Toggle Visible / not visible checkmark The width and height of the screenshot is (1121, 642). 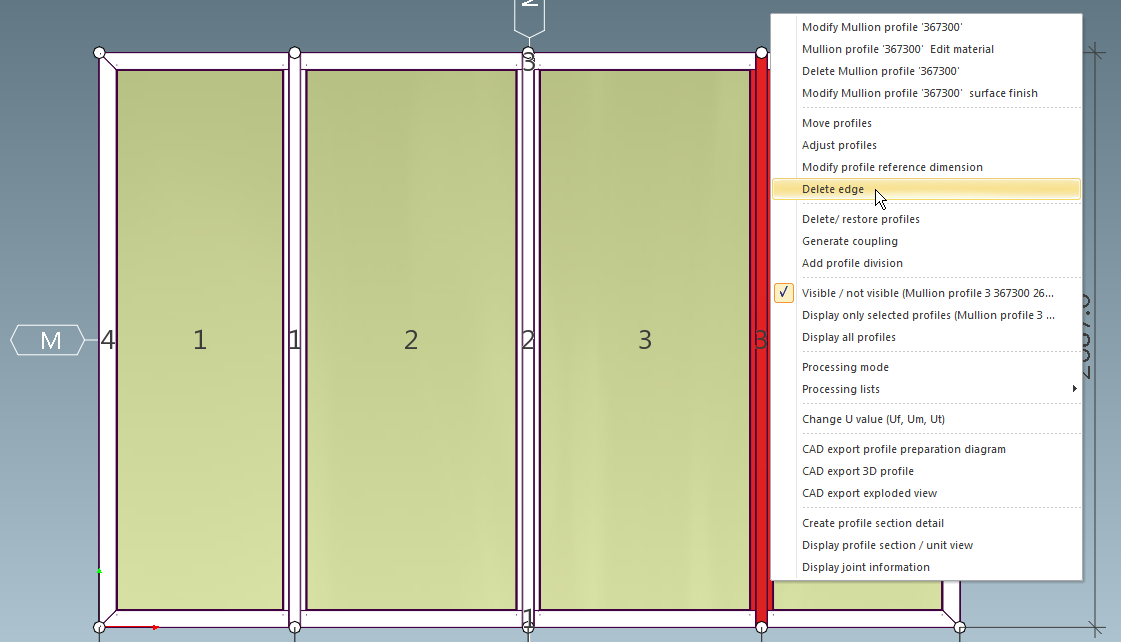785,293
